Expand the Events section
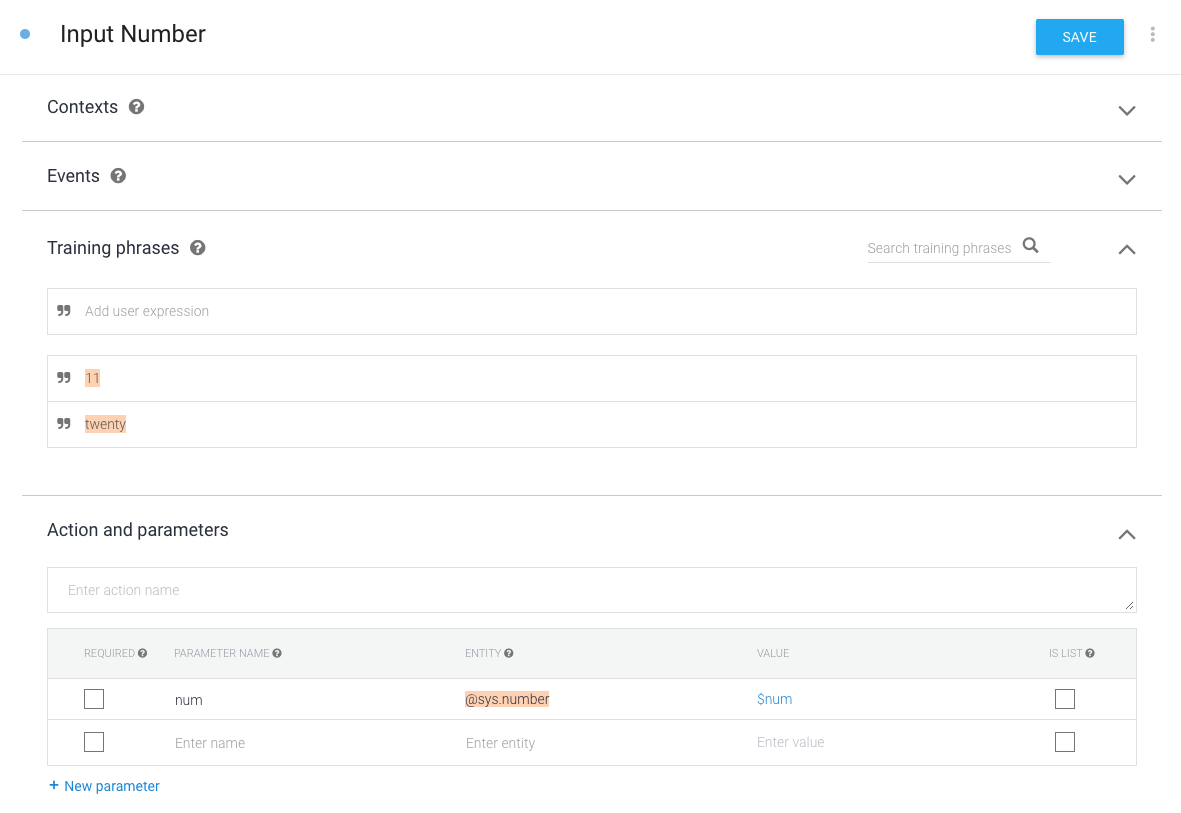The image size is (1181, 813). point(1126,179)
